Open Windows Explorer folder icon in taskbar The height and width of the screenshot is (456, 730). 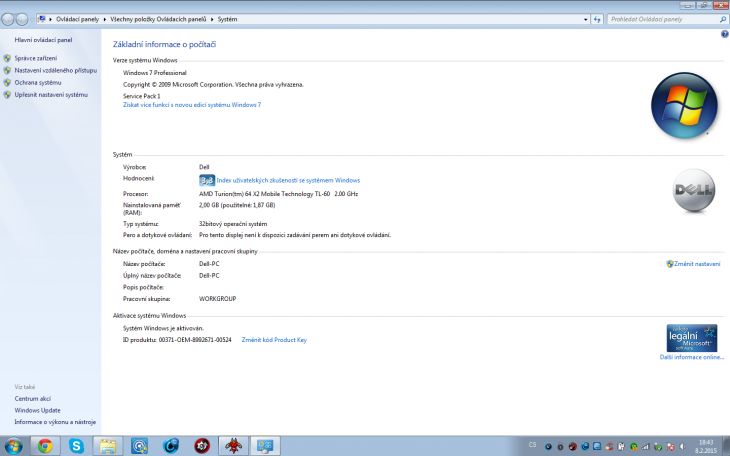(x=108, y=446)
